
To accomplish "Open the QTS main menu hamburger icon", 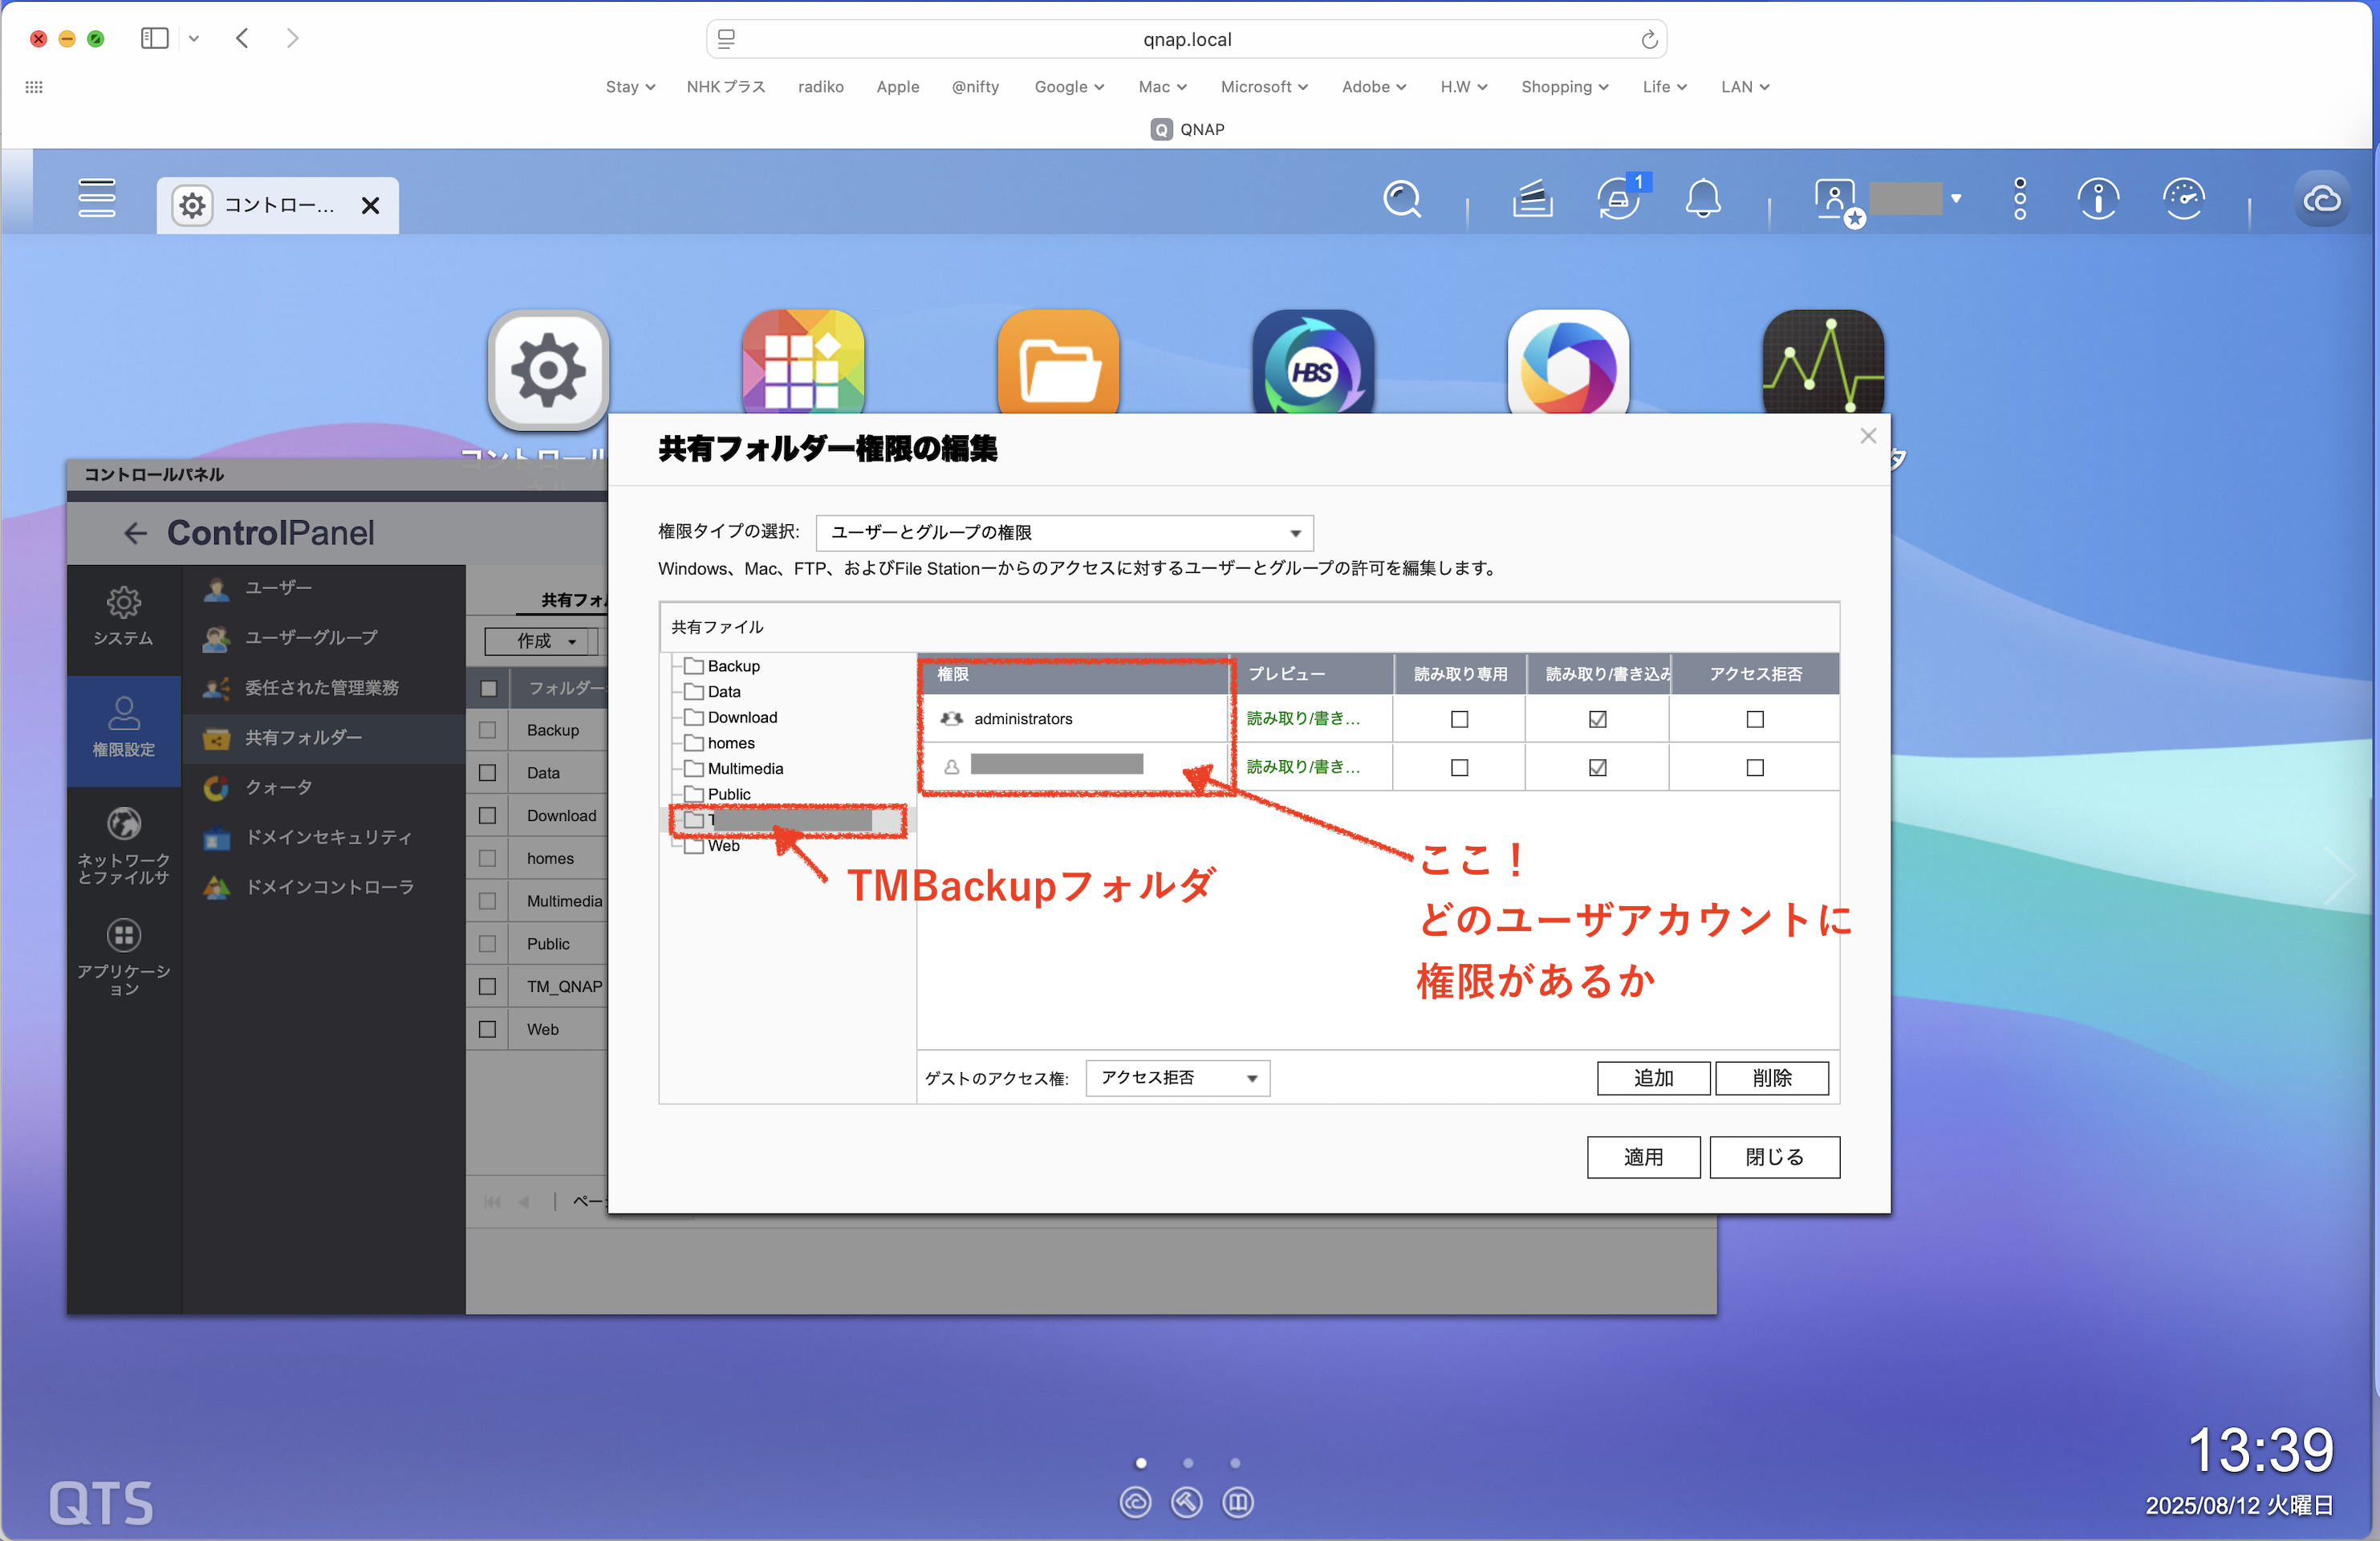I will (x=96, y=198).
